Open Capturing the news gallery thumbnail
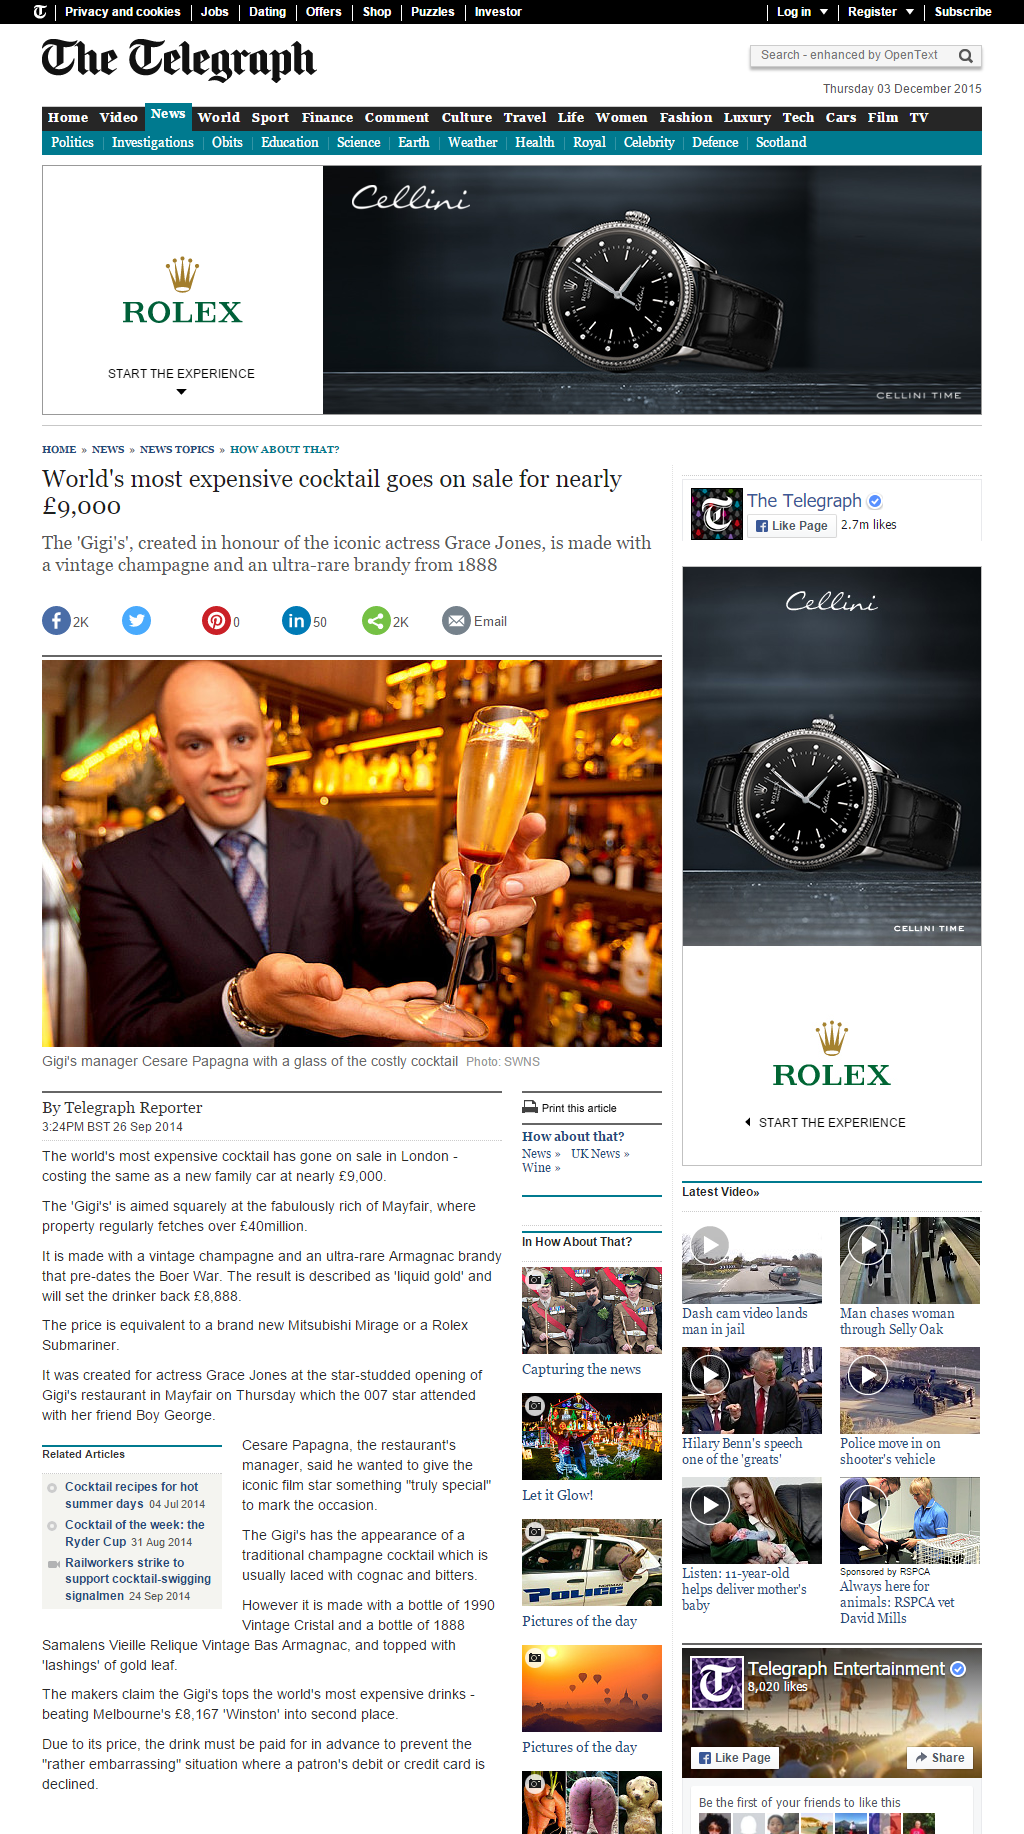Viewport: 1024px width, 1834px height. [592, 1310]
